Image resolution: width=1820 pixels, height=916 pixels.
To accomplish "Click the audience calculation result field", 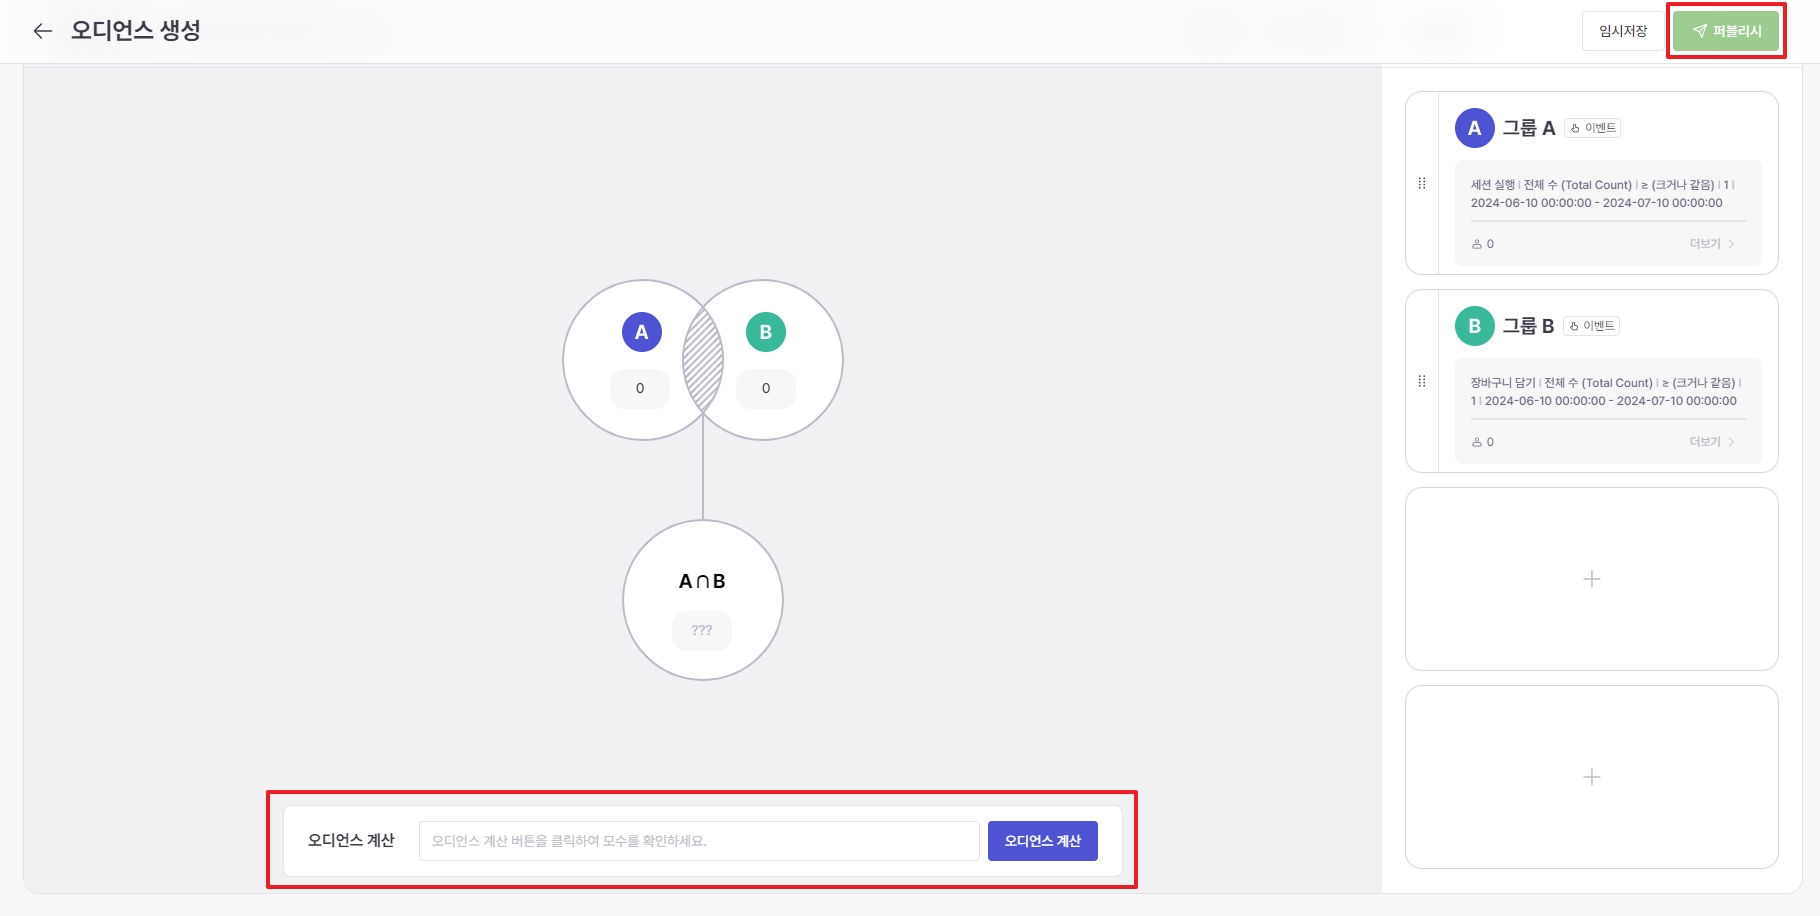I will coord(698,841).
